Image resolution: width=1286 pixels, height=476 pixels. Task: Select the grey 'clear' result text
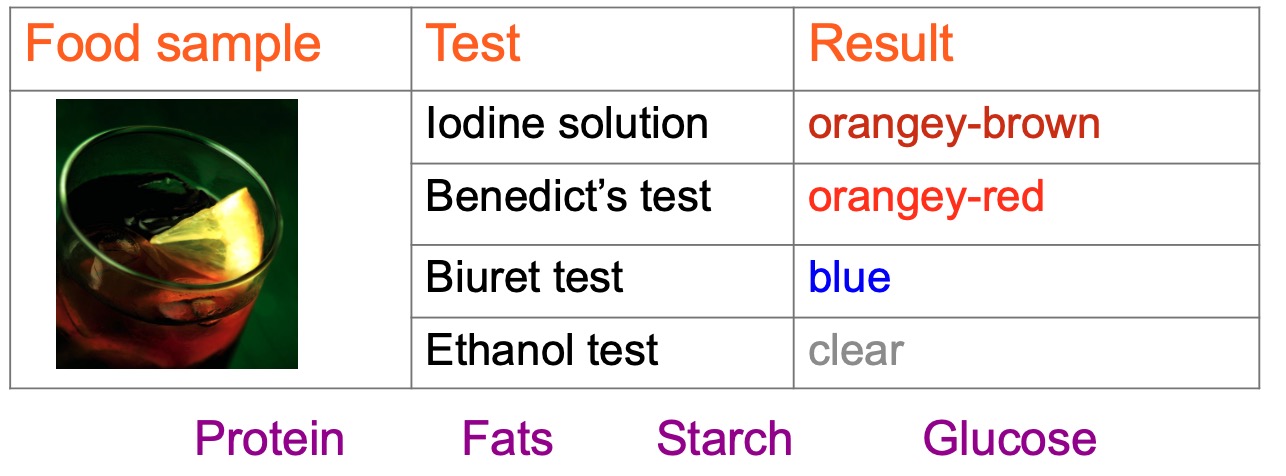(856, 351)
